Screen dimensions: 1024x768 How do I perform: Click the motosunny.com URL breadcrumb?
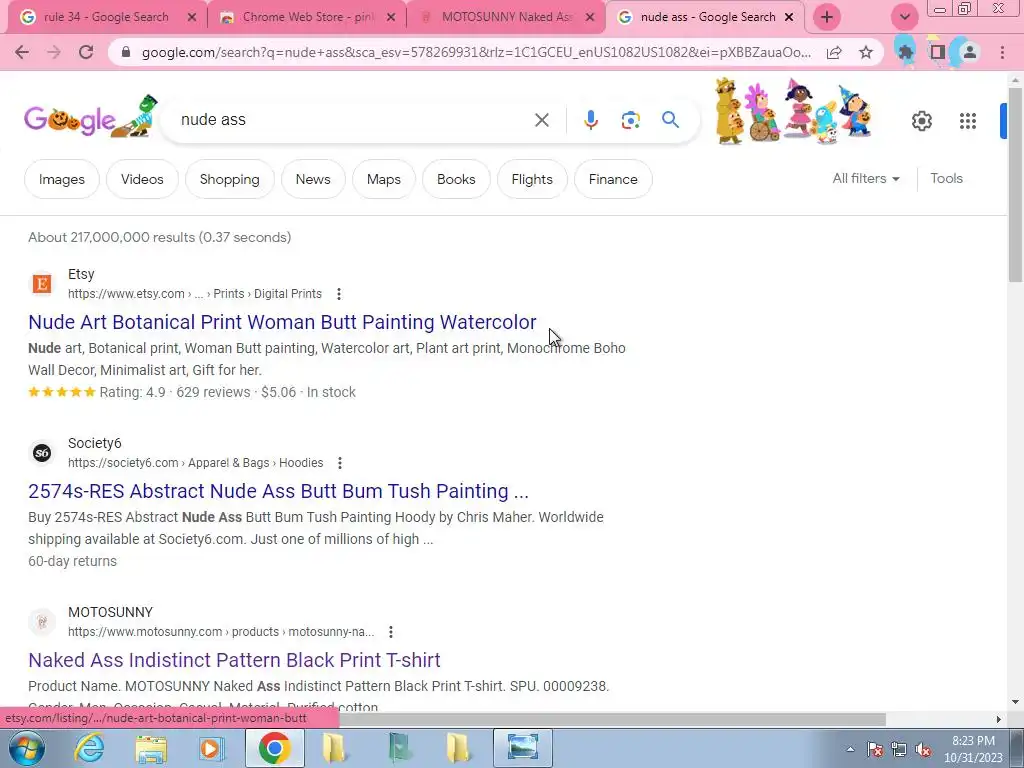coord(221,632)
